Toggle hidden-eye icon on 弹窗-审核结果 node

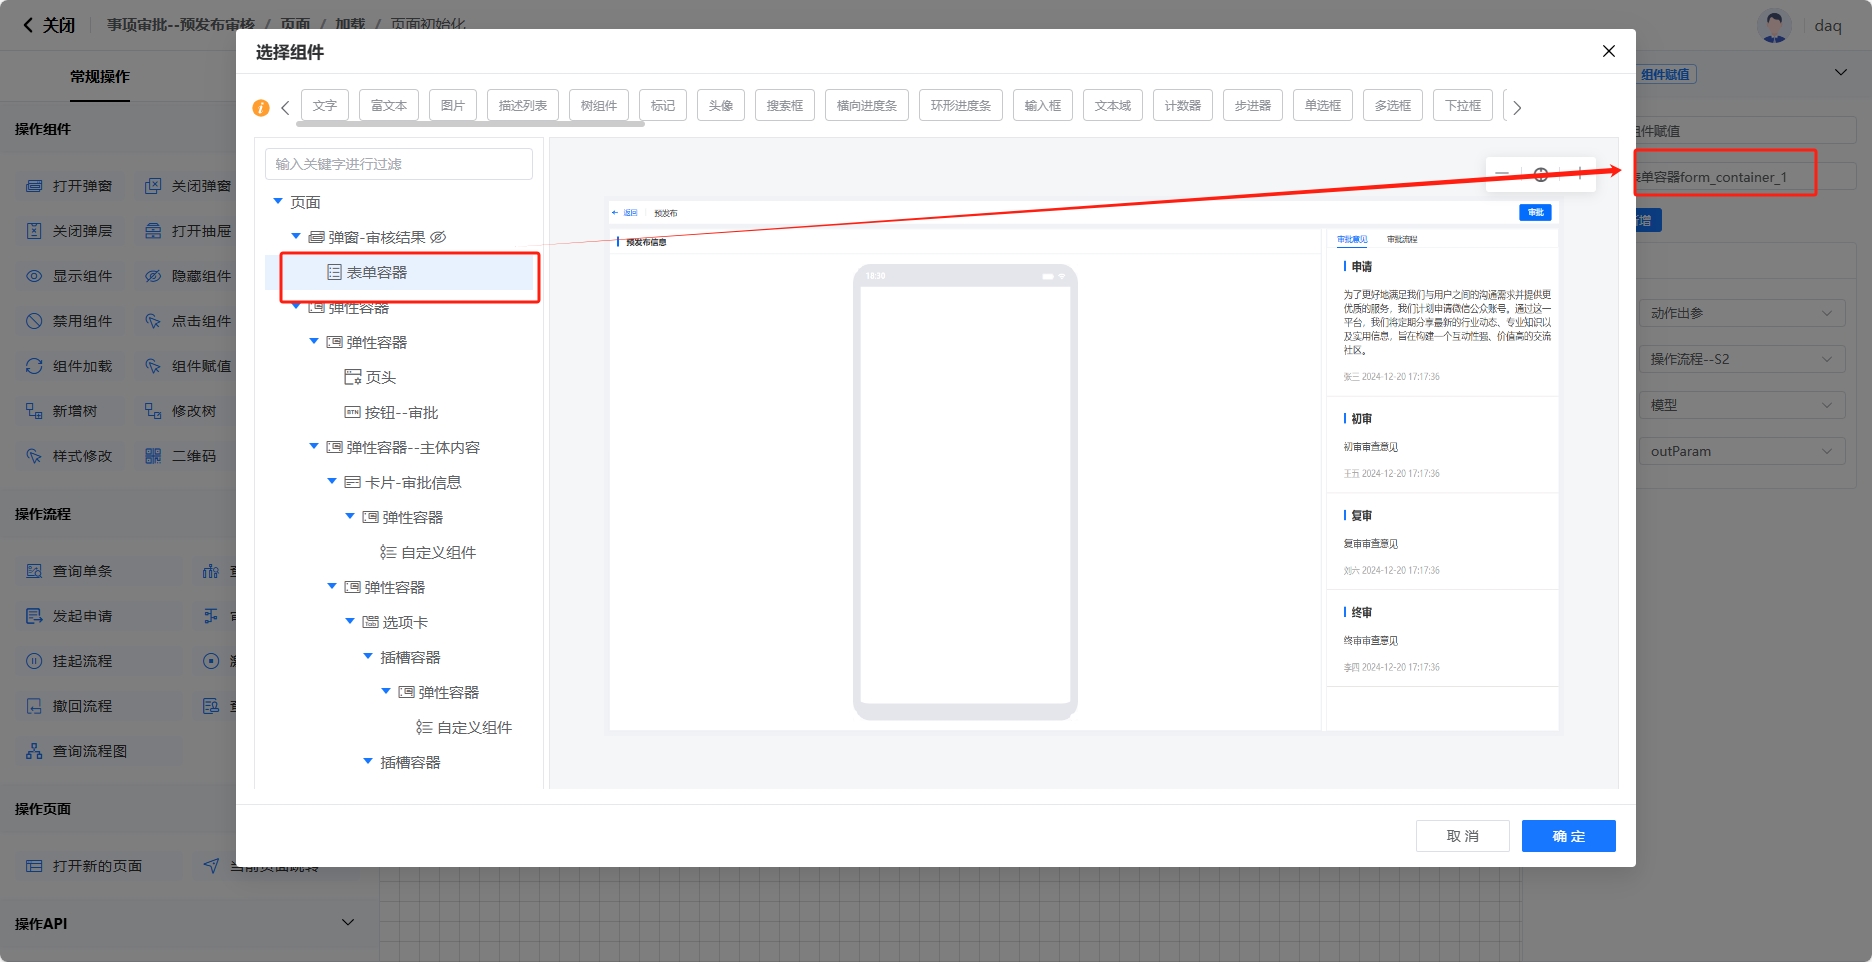point(438,237)
